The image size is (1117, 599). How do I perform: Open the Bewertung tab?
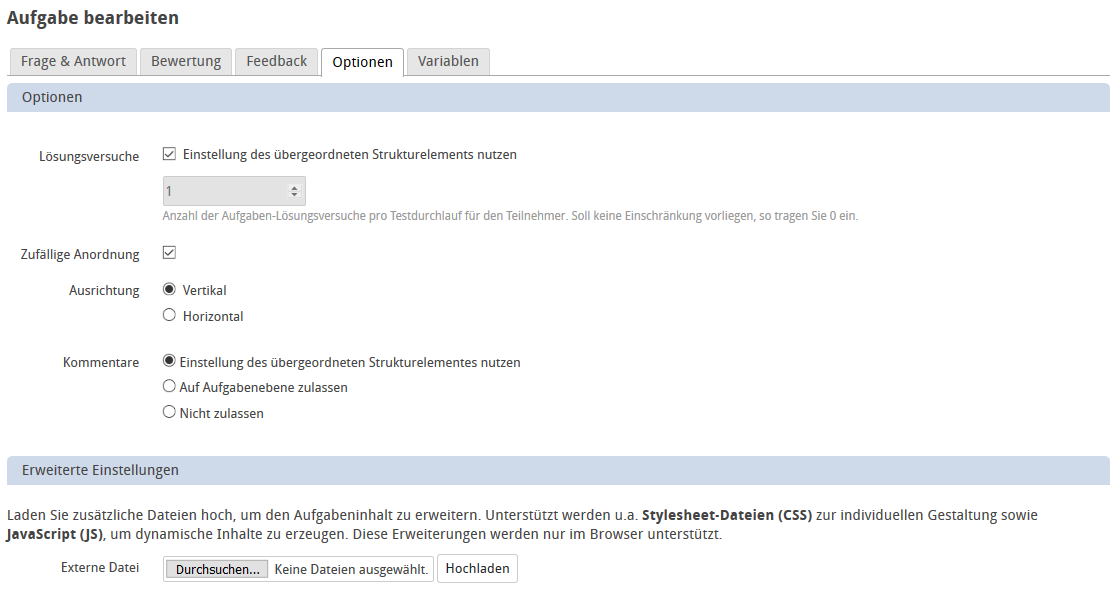(186, 61)
